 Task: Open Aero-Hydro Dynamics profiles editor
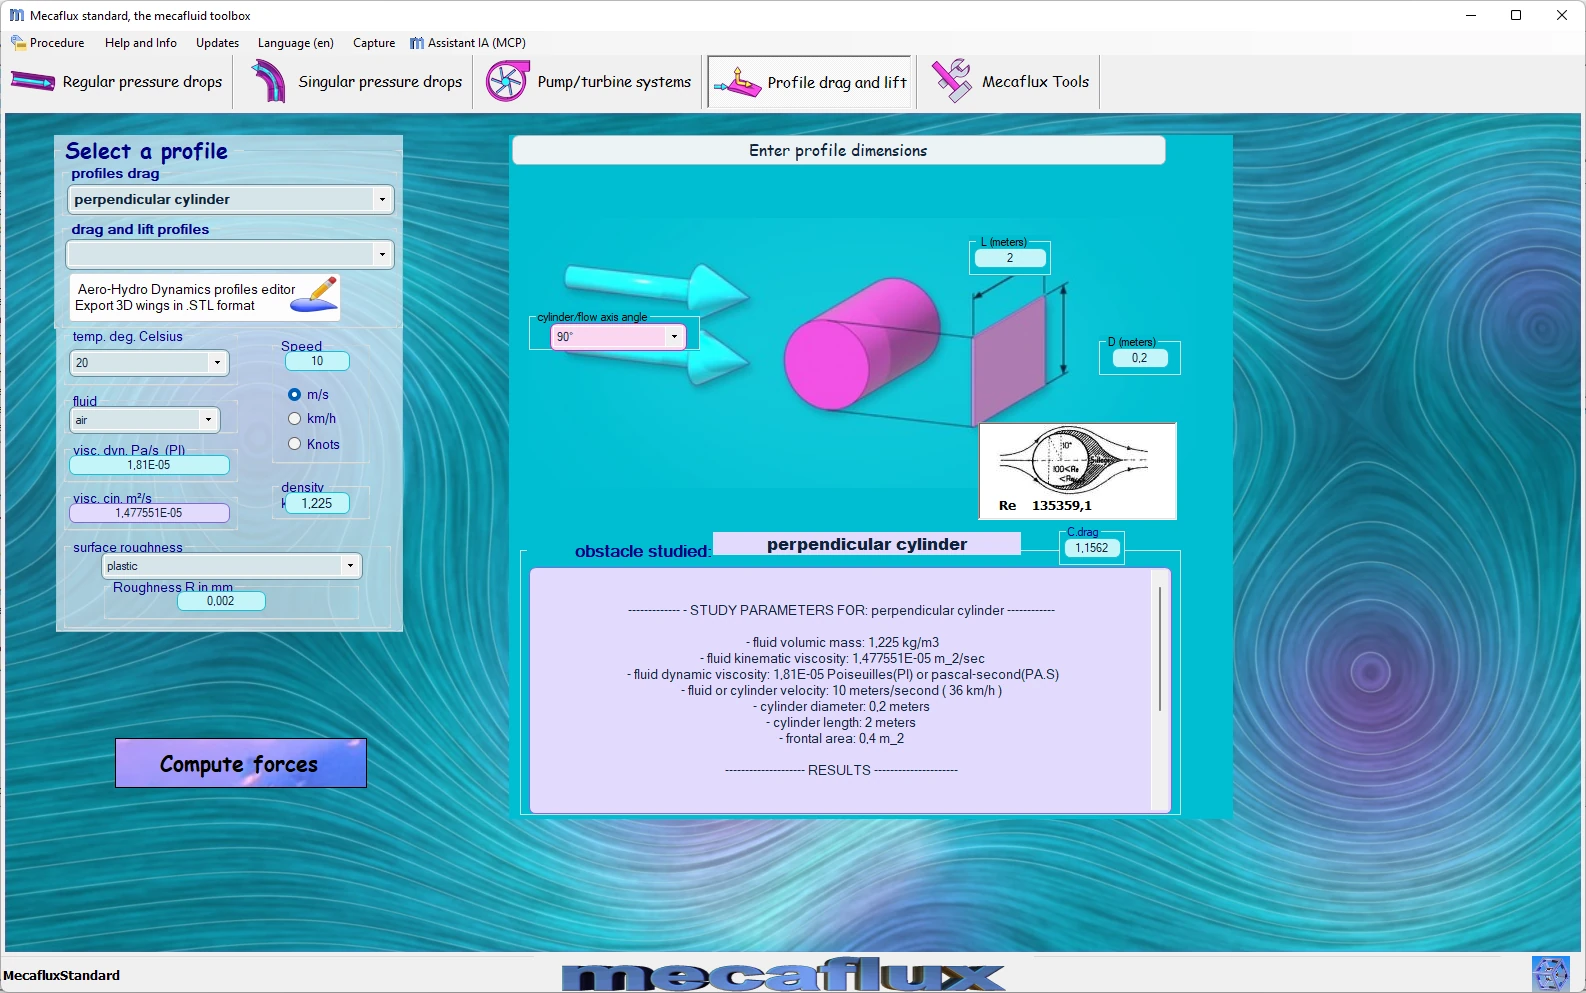tap(205, 297)
